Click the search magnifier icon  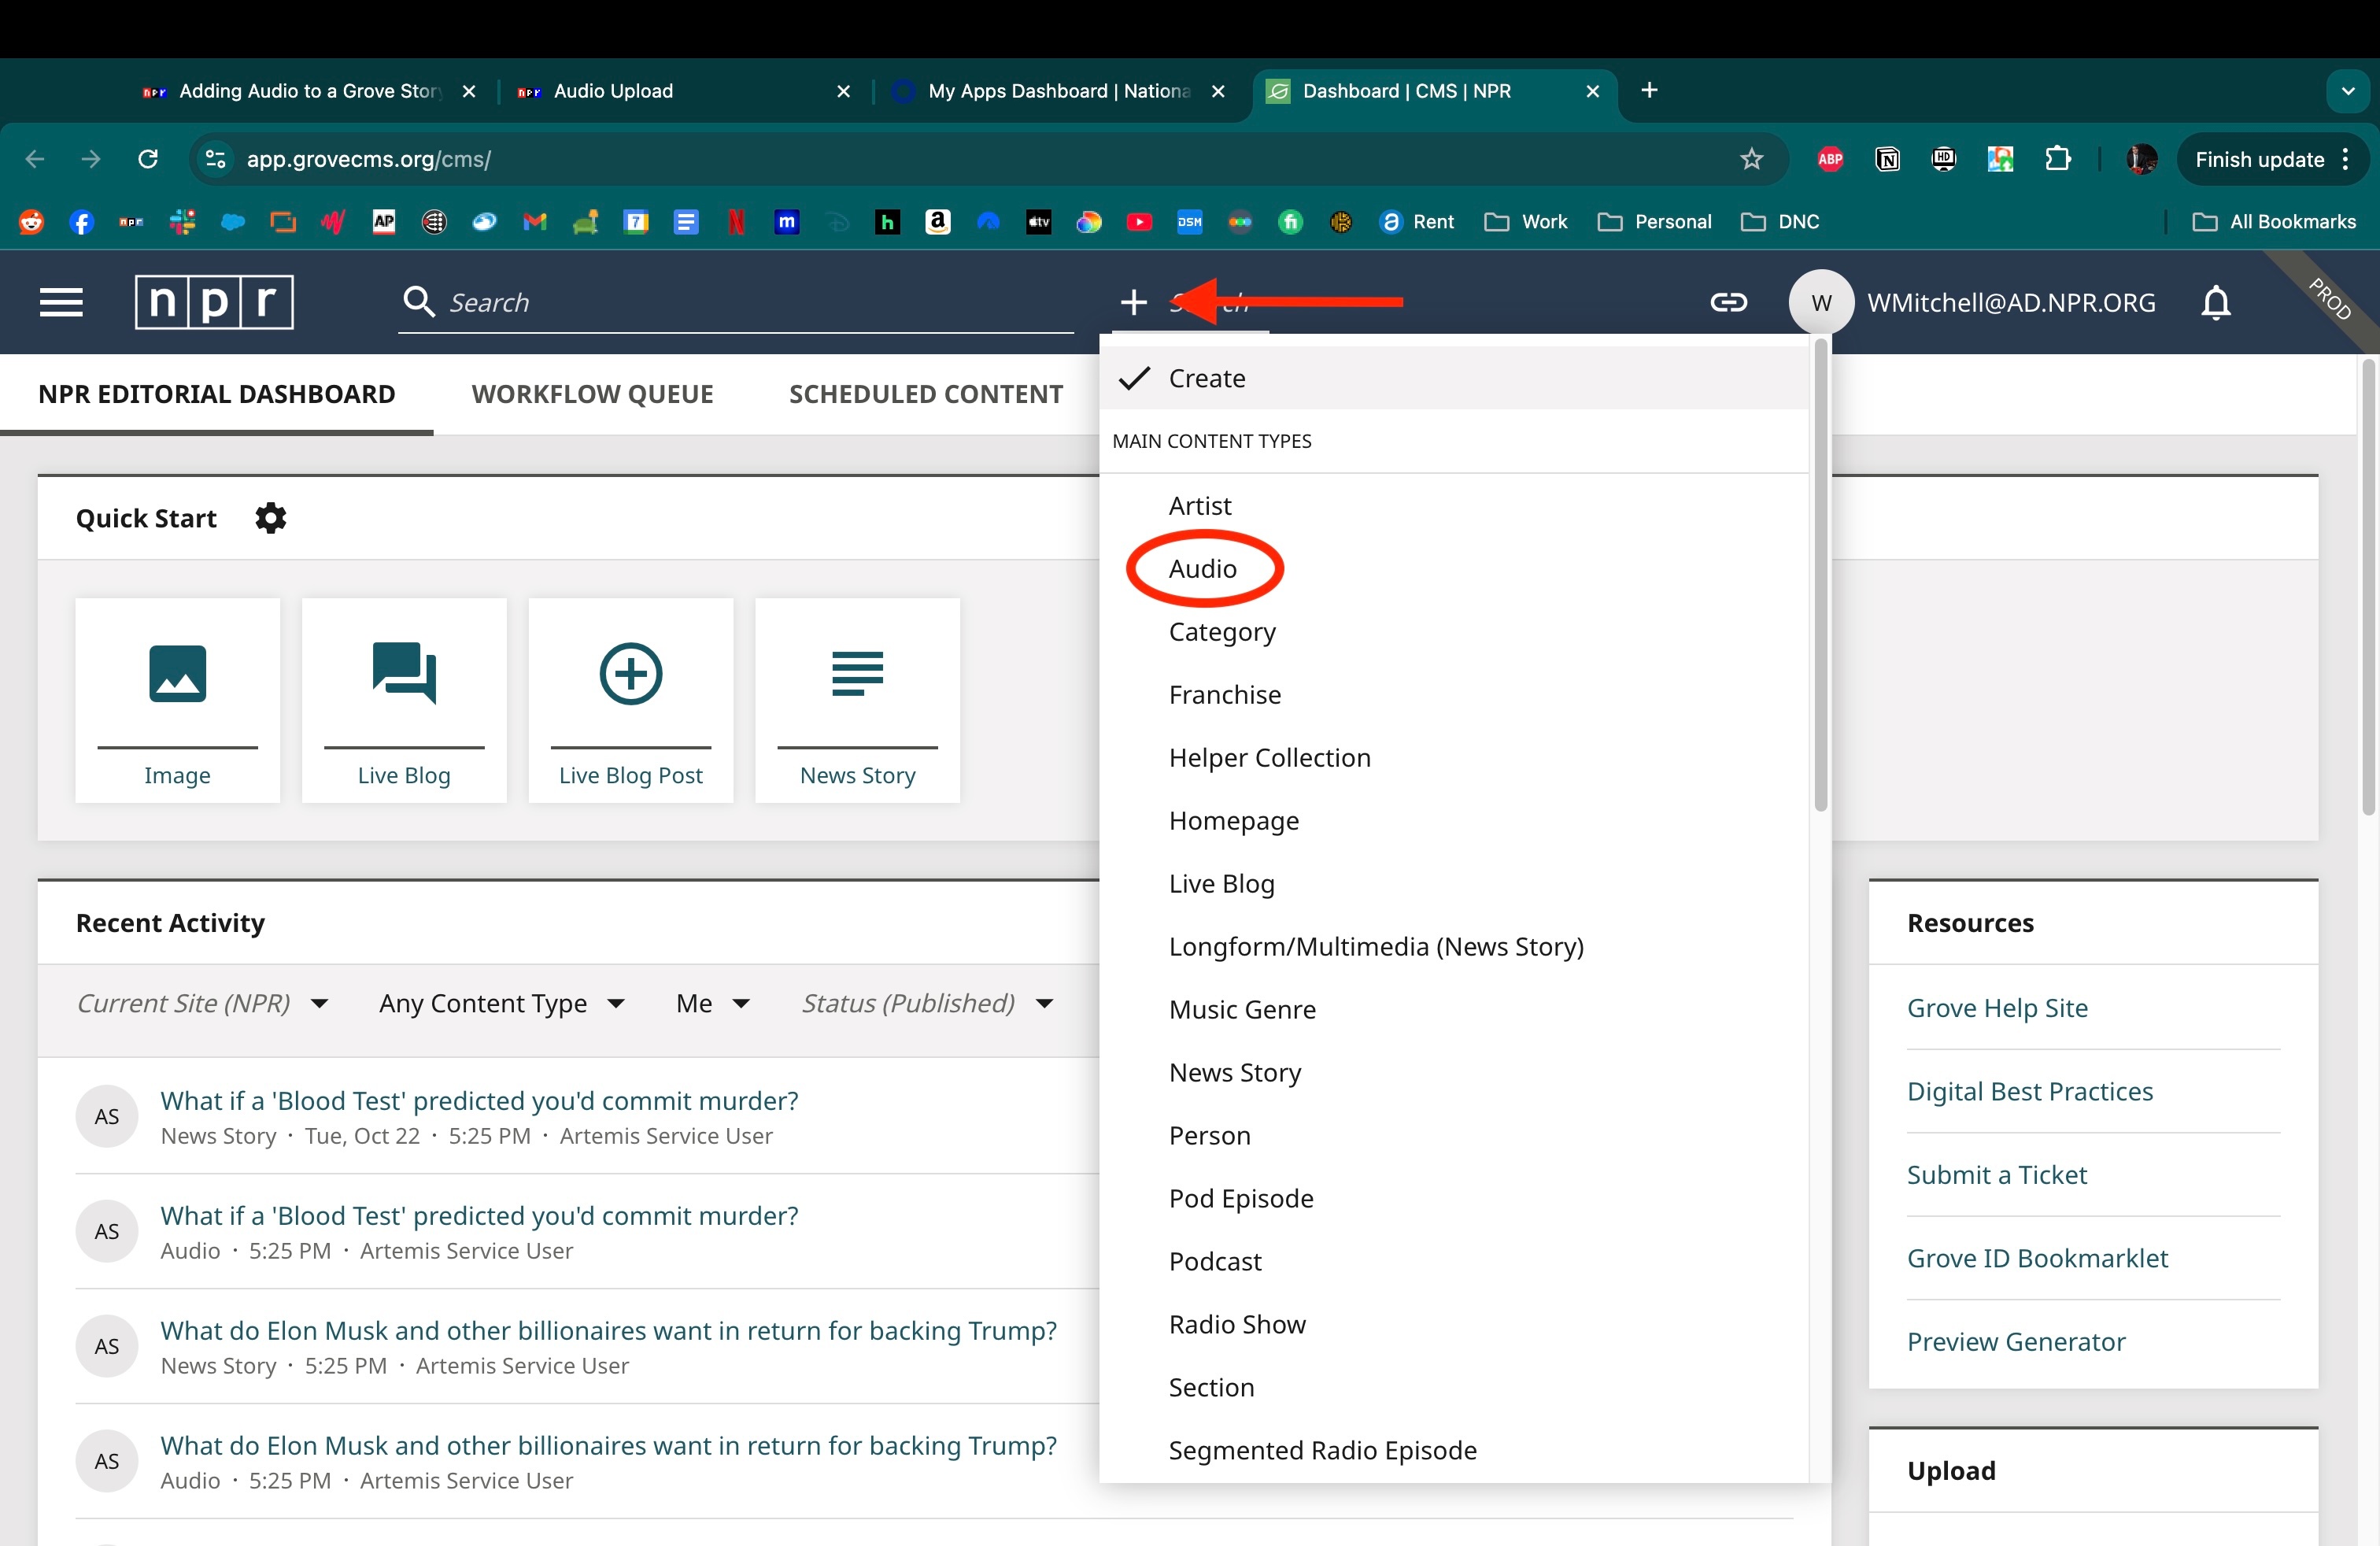tap(418, 302)
